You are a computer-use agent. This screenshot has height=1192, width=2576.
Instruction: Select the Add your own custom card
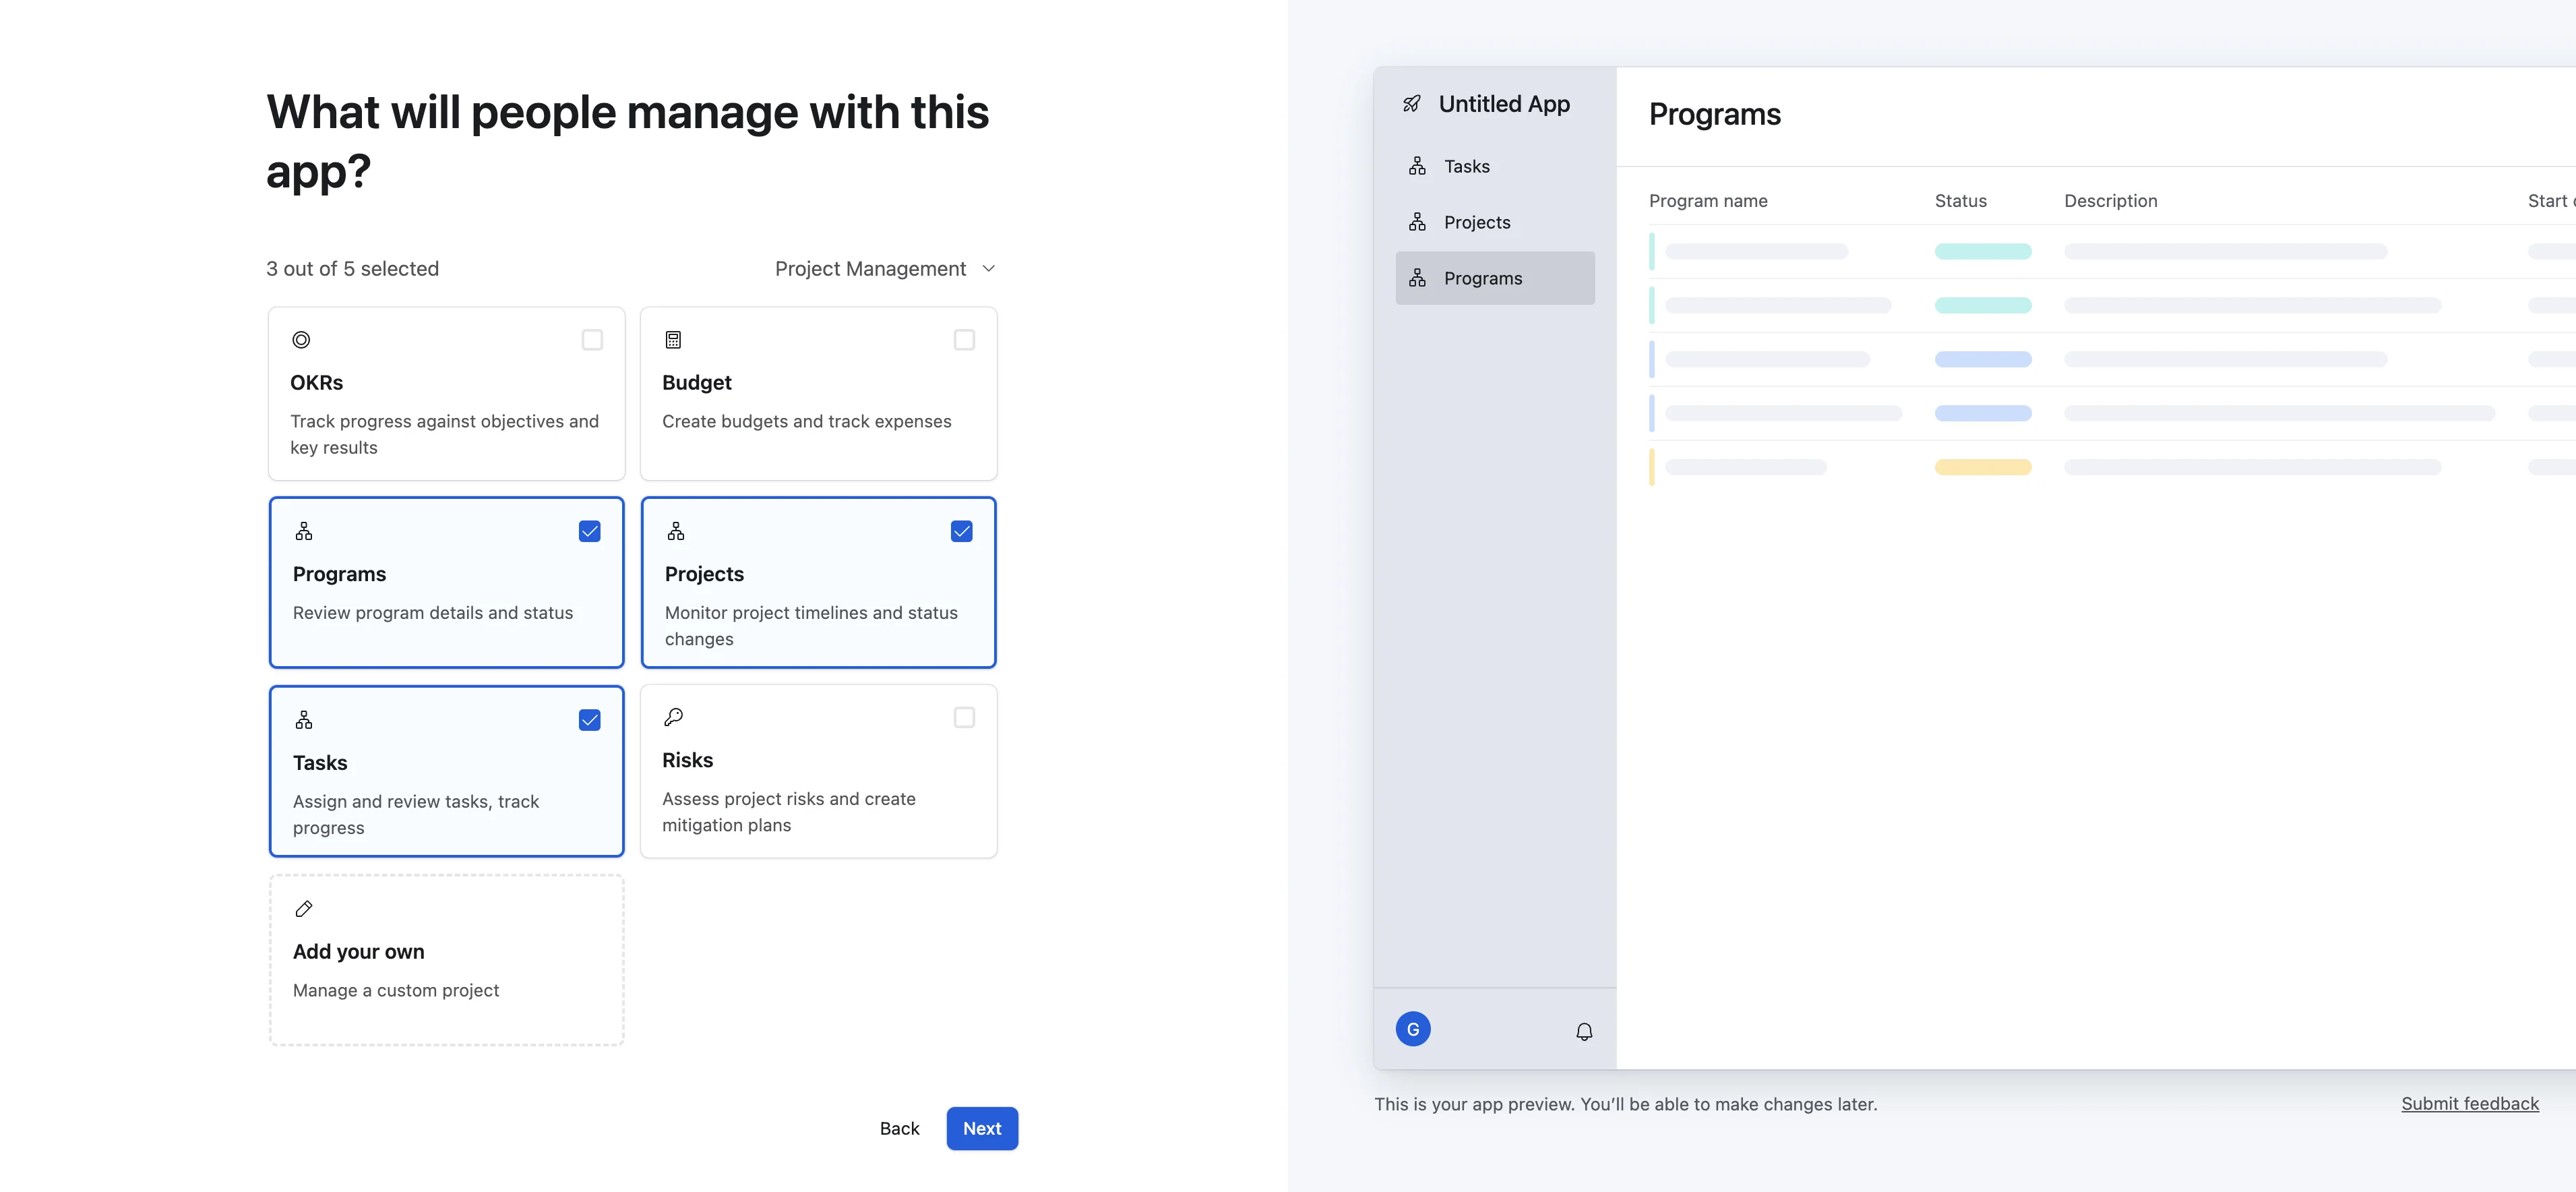pos(446,960)
